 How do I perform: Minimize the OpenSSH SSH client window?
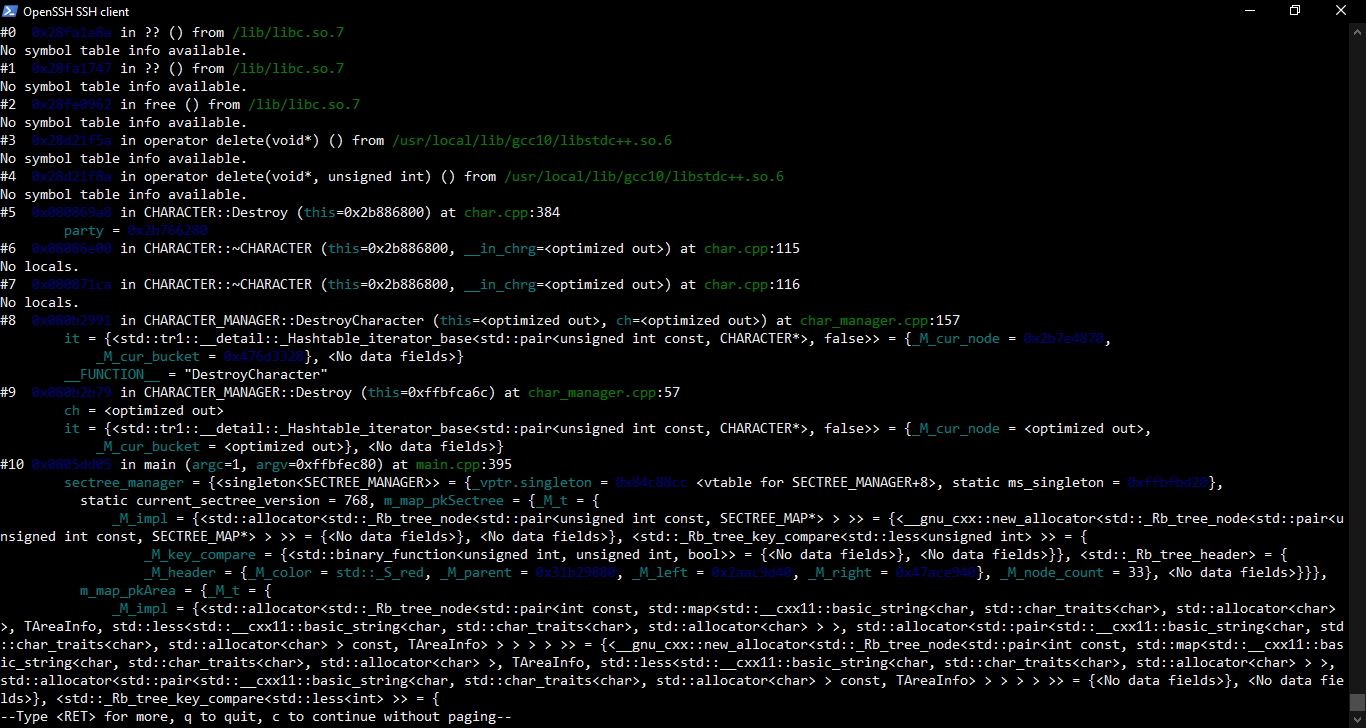pos(1249,11)
